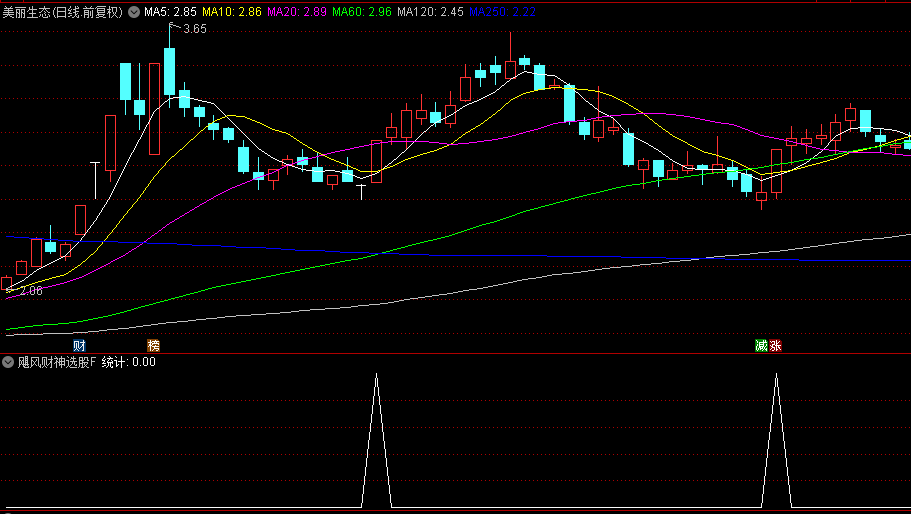911x514 pixels.
Task: Expand 飓风财神选股F indicator dropdown arrow
Action: point(8,362)
